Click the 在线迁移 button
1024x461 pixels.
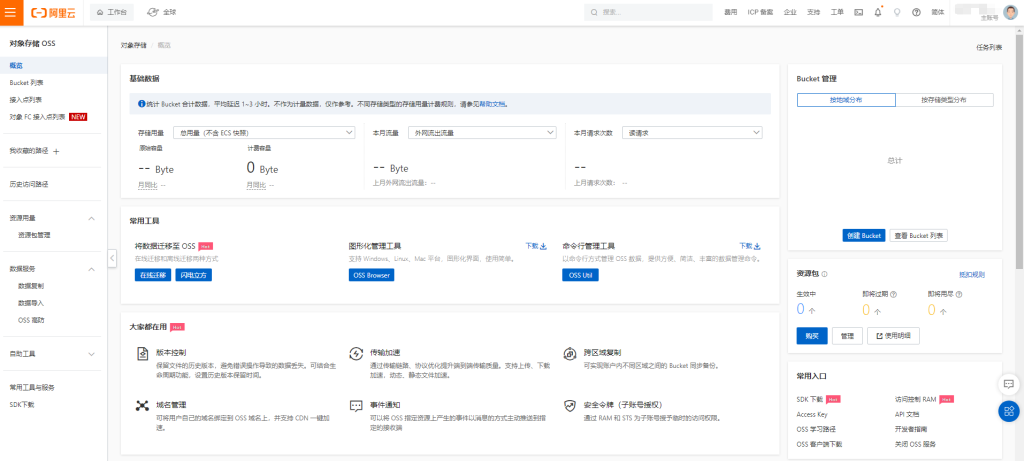point(153,276)
